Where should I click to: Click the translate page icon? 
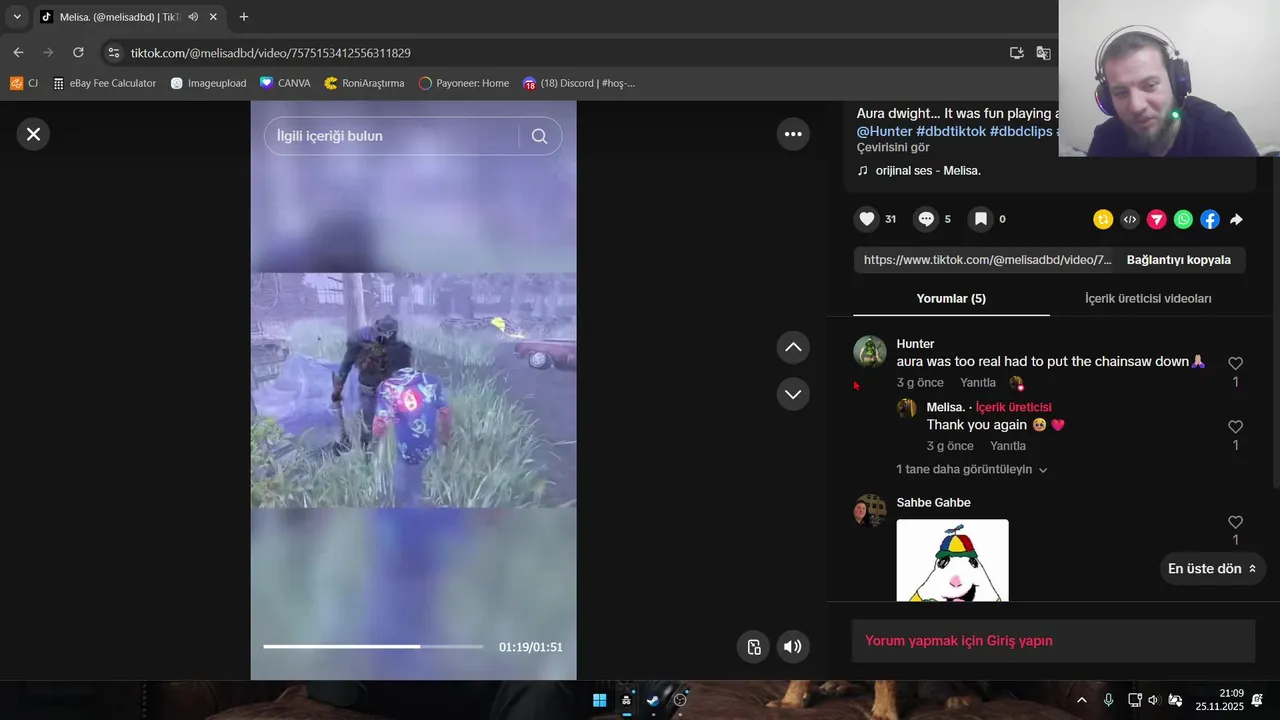1043,53
